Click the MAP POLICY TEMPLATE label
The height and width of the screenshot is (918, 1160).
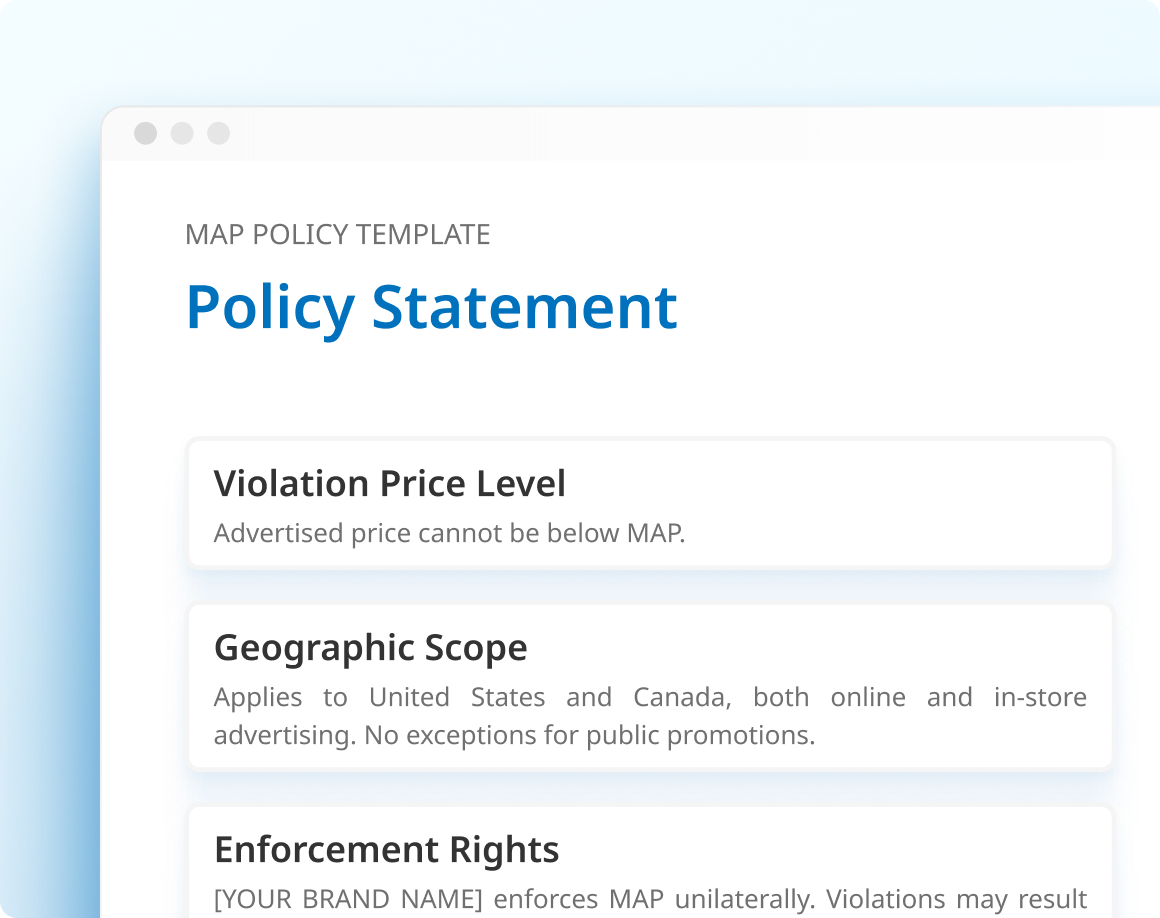pyautogui.click(x=337, y=234)
